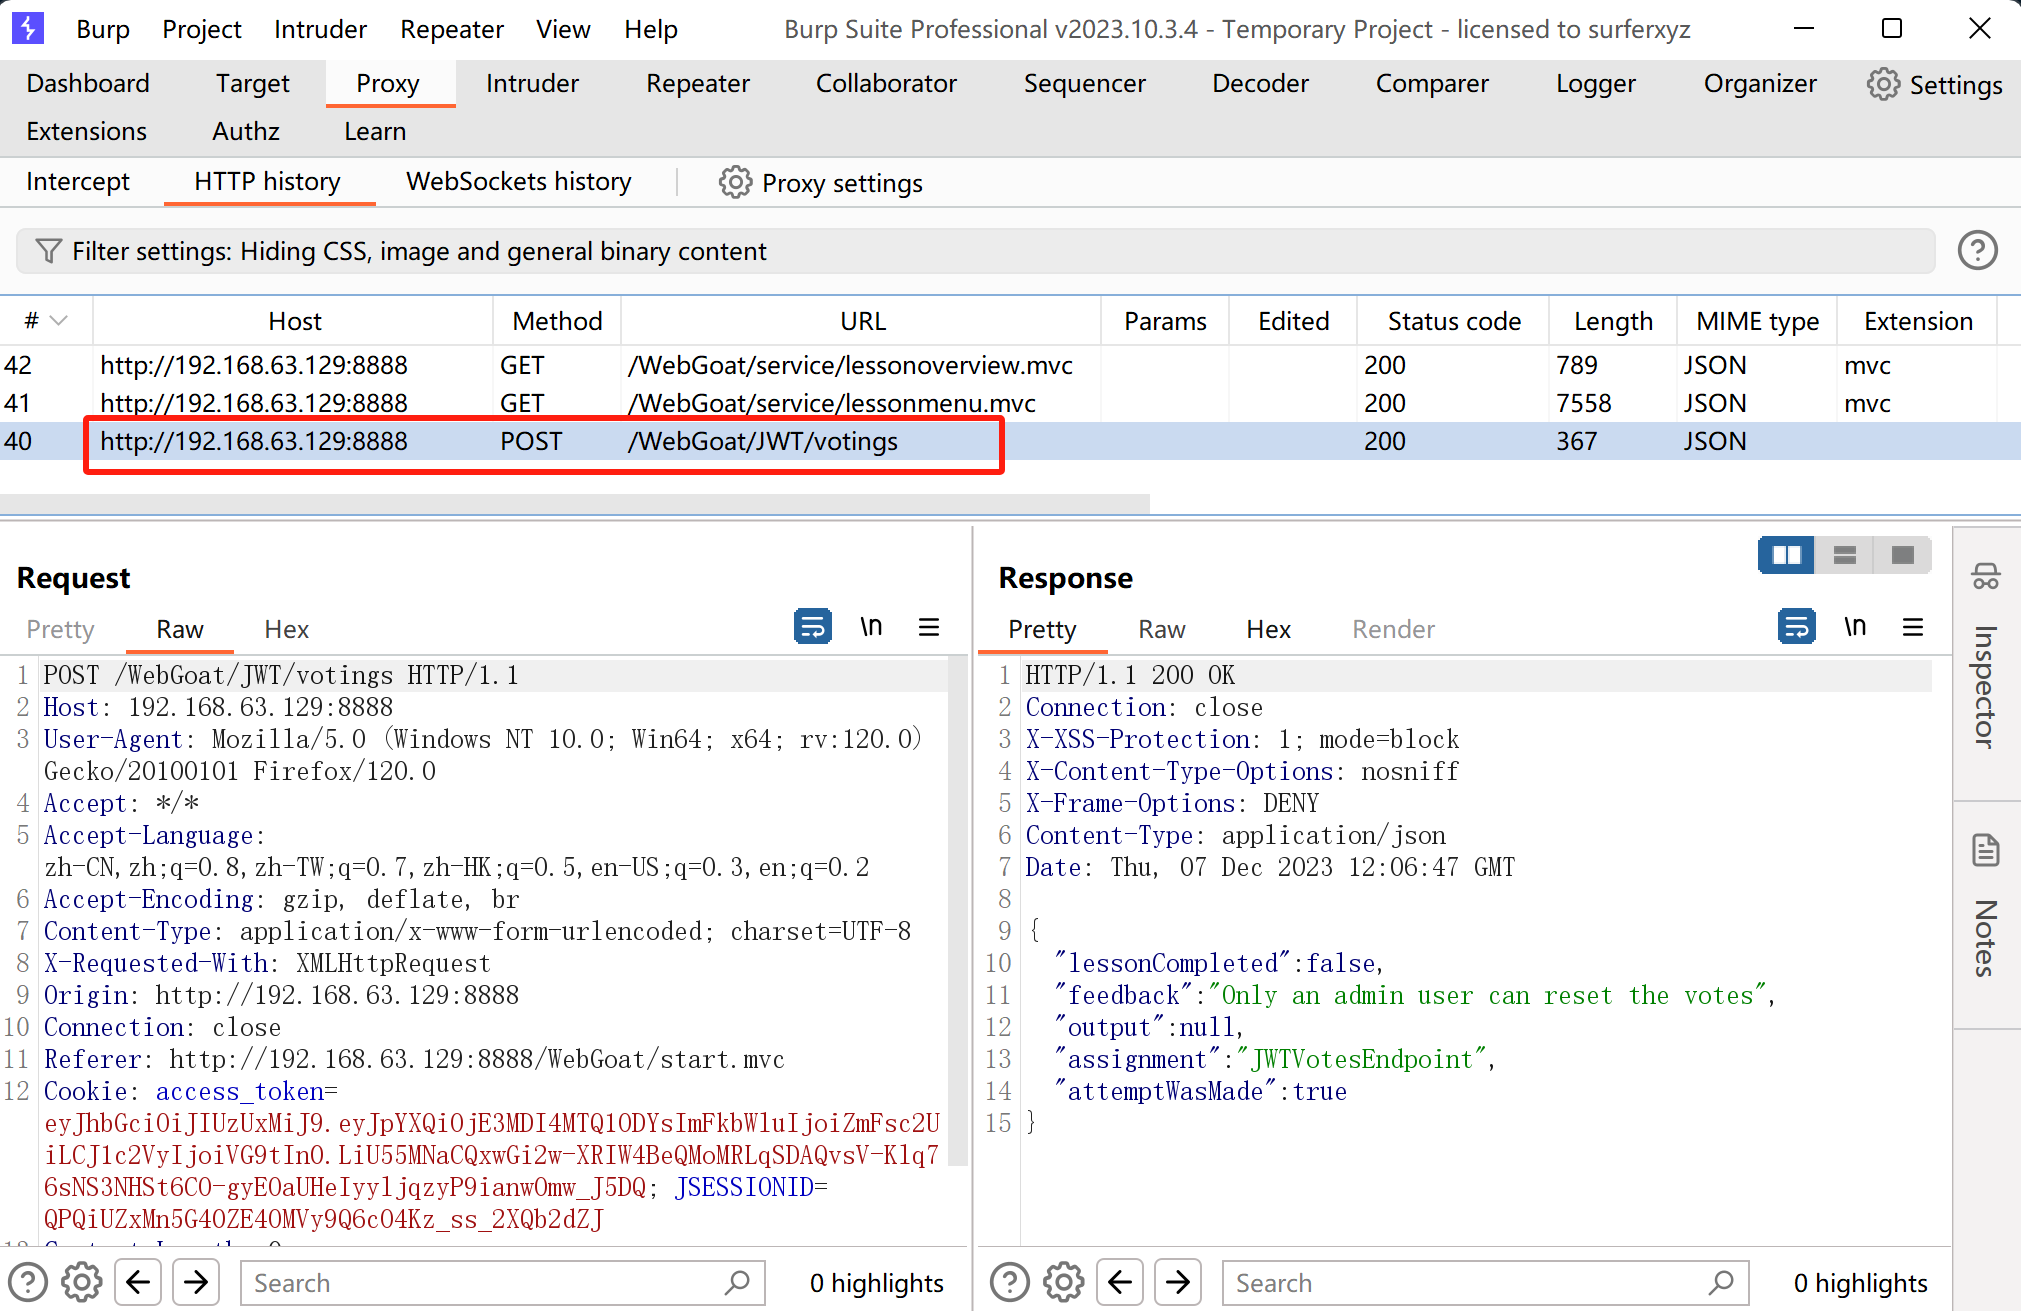Toggle Request word wrap icon
The height and width of the screenshot is (1311, 2021).
tap(812, 627)
